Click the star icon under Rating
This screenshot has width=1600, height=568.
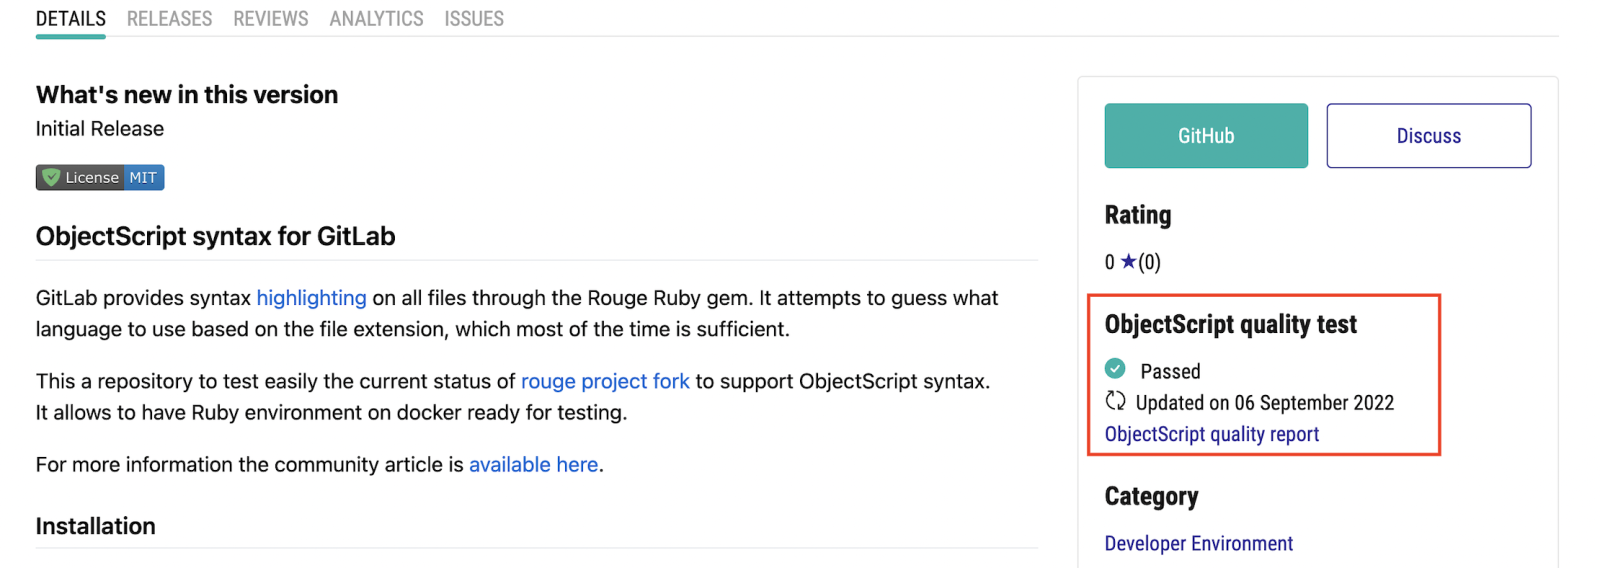1128,262
